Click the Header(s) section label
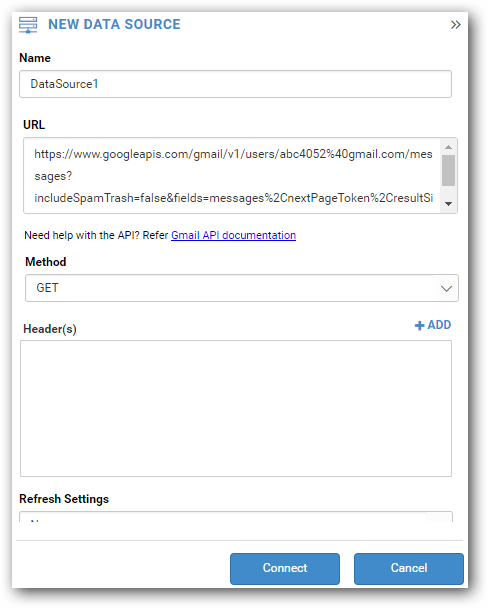Image resolution: width=488 pixels, height=608 pixels. click(x=50, y=329)
